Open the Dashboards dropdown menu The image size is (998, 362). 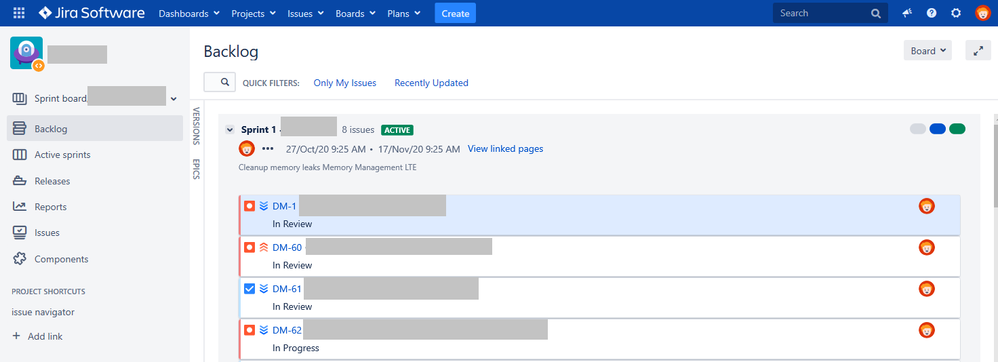[189, 13]
